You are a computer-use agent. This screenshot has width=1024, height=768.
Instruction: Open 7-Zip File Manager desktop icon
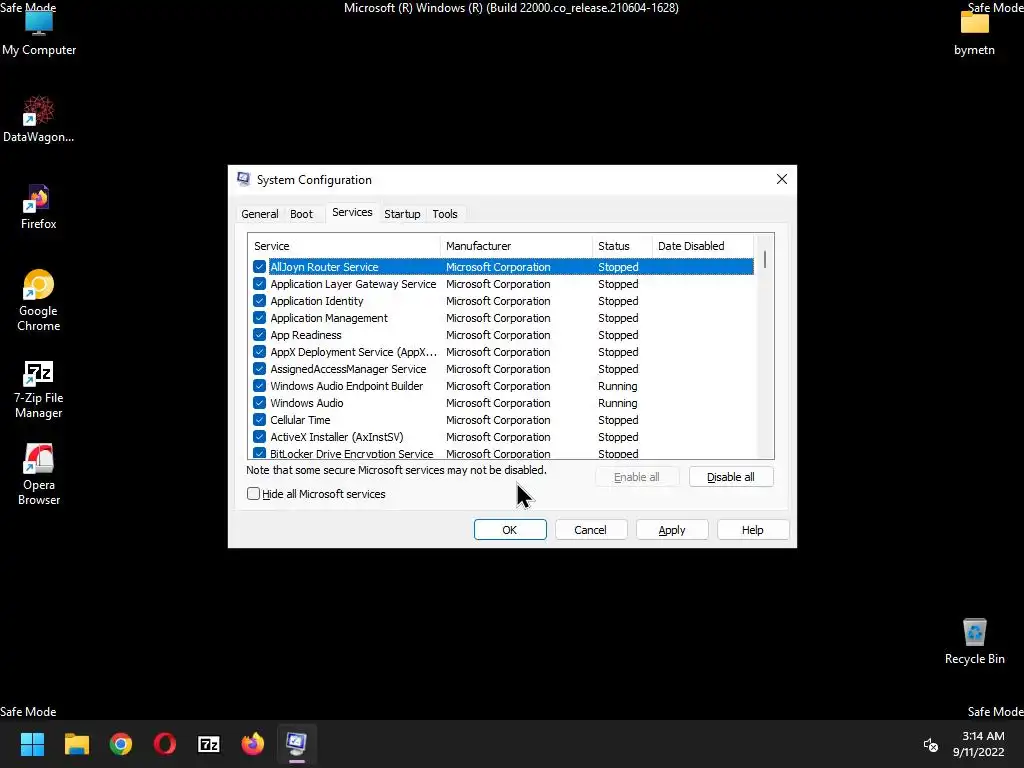[39, 389]
